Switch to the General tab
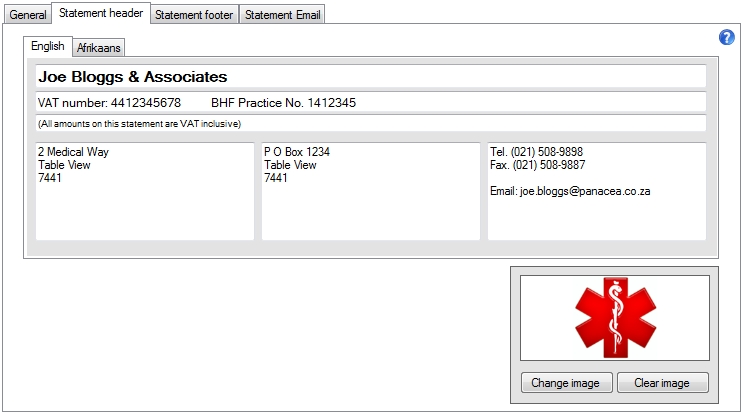The image size is (743, 414). [x=27, y=15]
